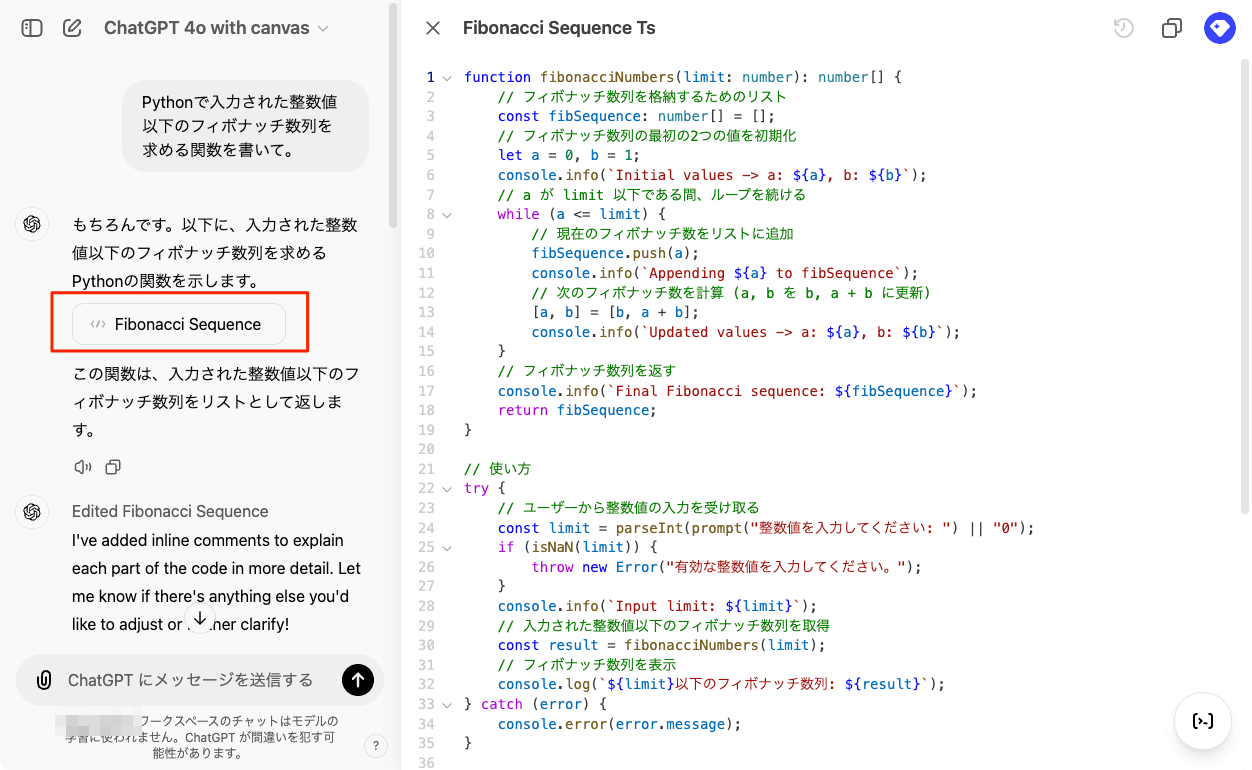Play the response with read aloud icon
This screenshot has width=1252, height=770.
(x=83, y=467)
